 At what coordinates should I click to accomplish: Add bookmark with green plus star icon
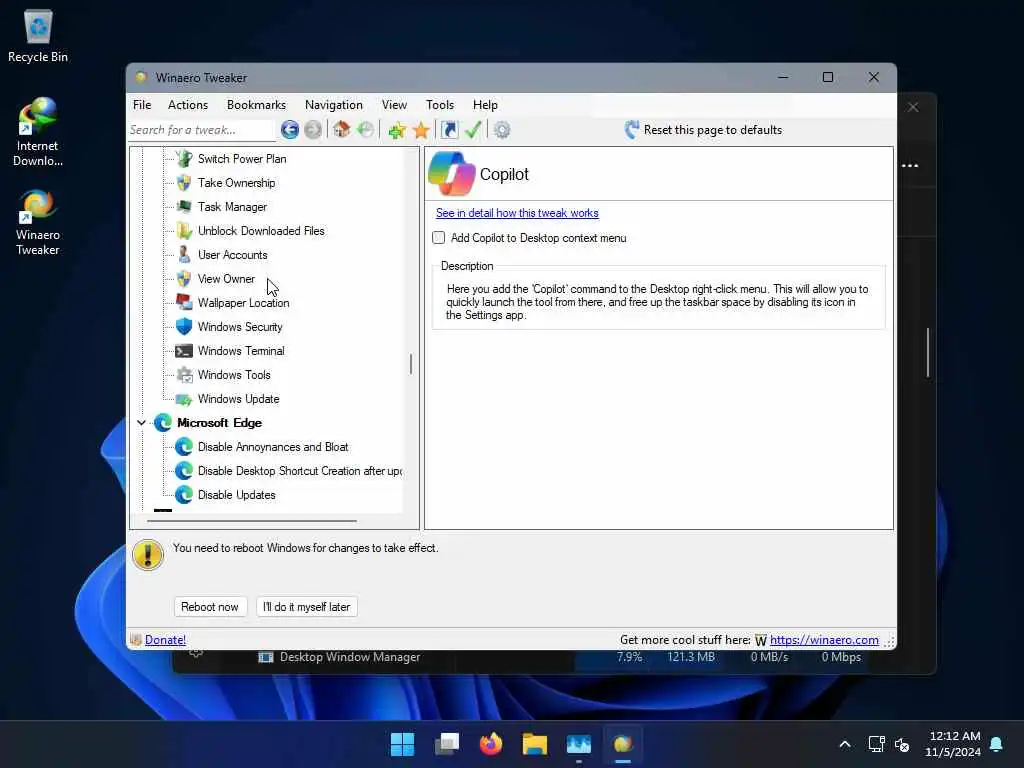click(x=396, y=130)
